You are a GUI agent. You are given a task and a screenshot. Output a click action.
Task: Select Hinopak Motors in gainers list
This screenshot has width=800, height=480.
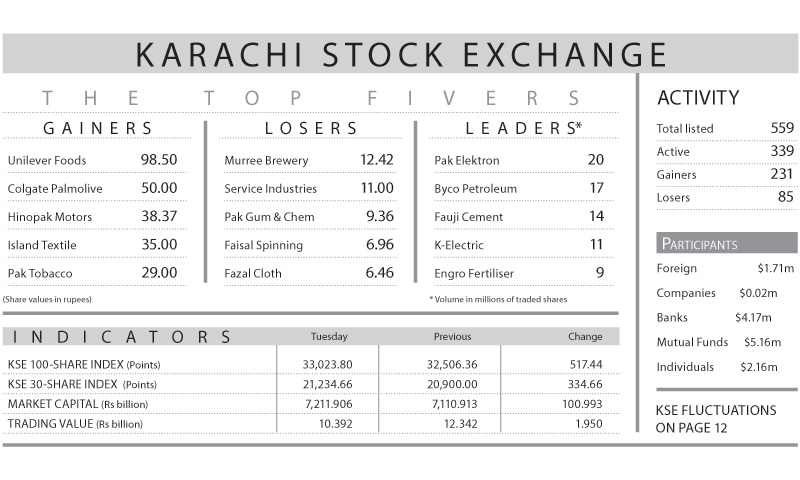click(x=50, y=216)
